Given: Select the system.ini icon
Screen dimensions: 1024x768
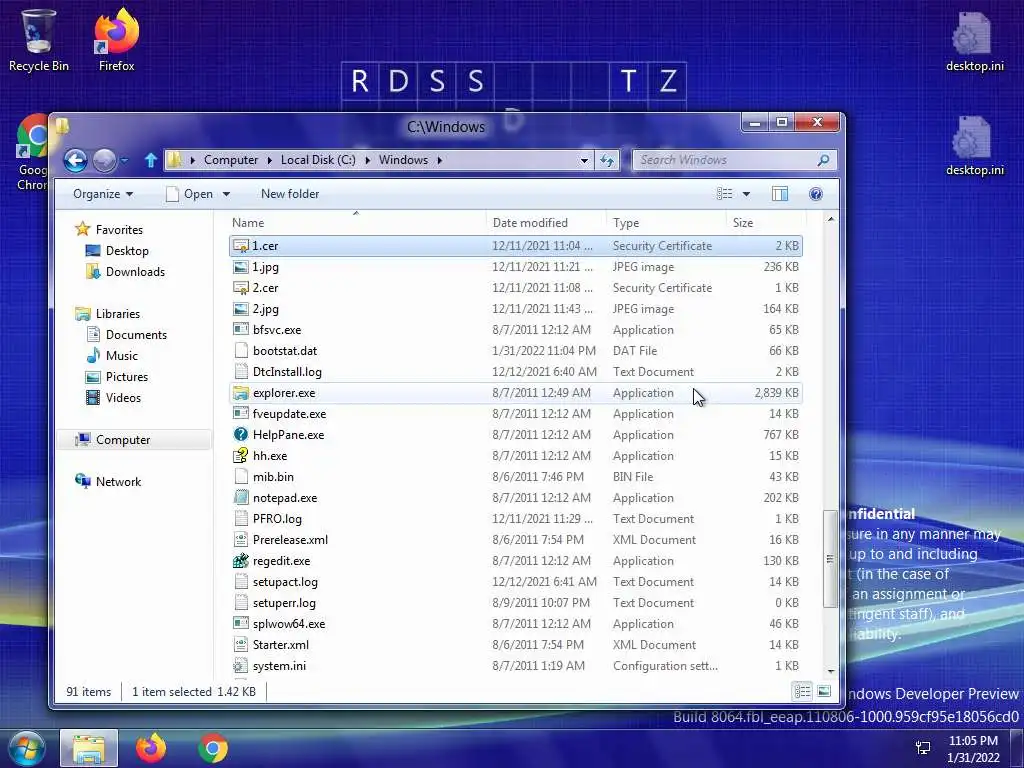Looking at the screenshot, I should (x=241, y=666).
